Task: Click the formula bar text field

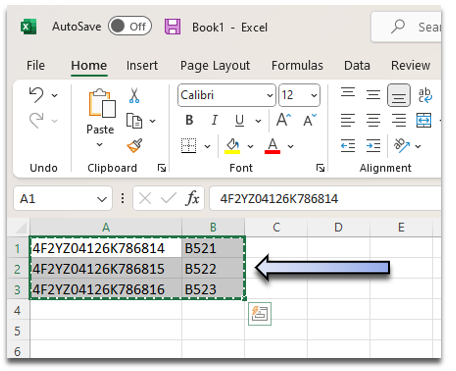Action: coord(325,199)
